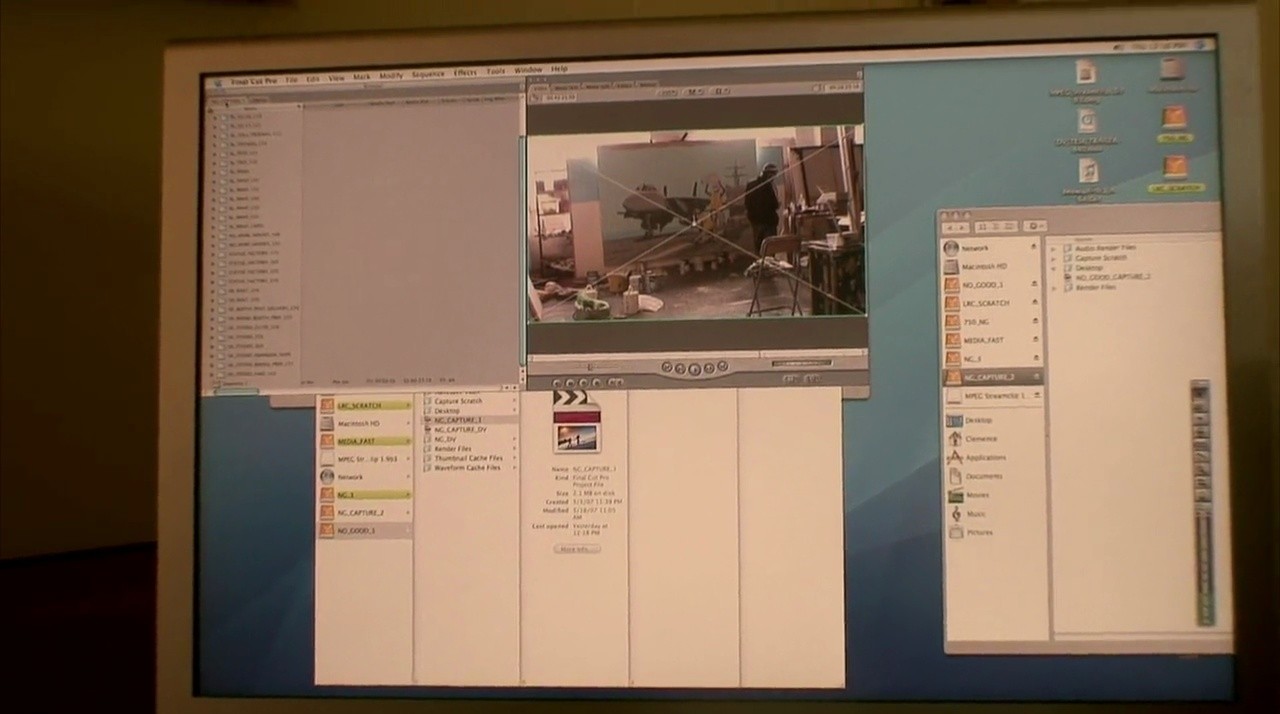Select NG_CAPTURE_DV in column view
Image resolution: width=1280 pixels, height=714 pixels.
[x=471, y=430]
